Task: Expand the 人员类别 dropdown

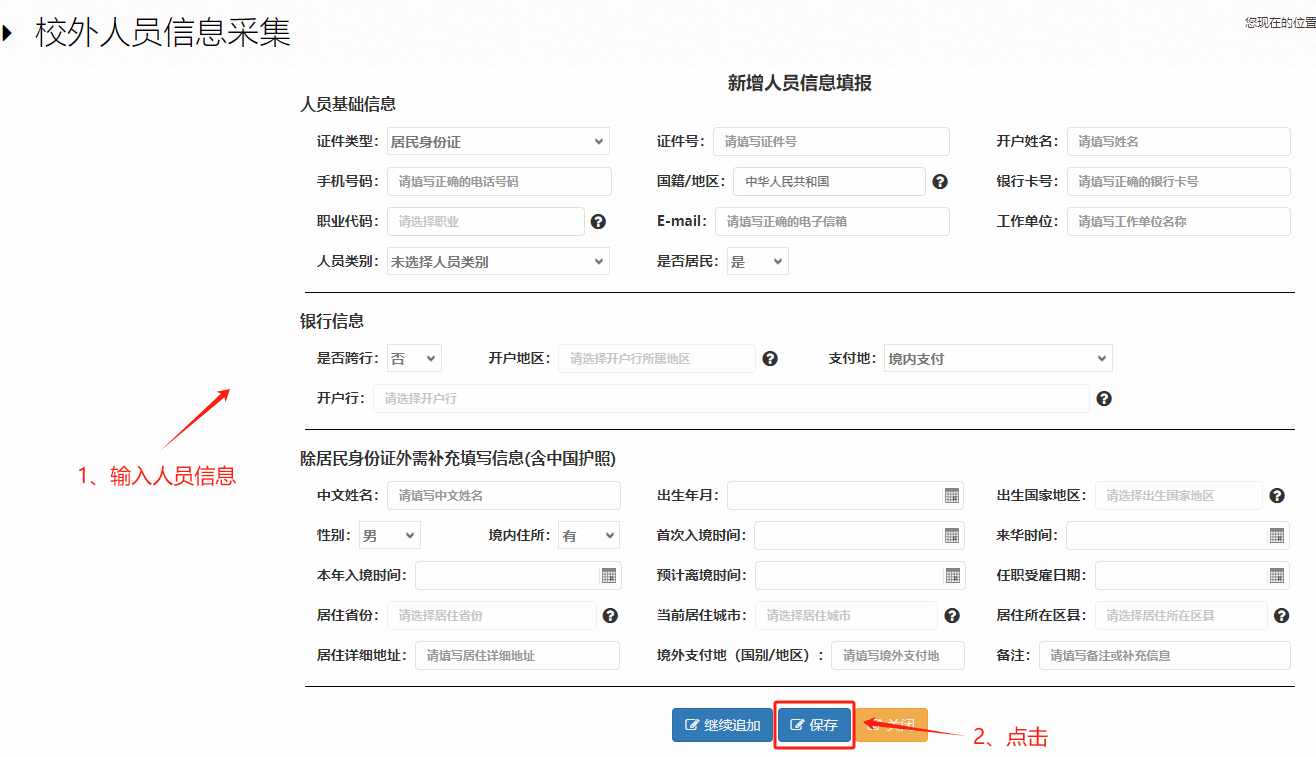Action: click(498, 262)
